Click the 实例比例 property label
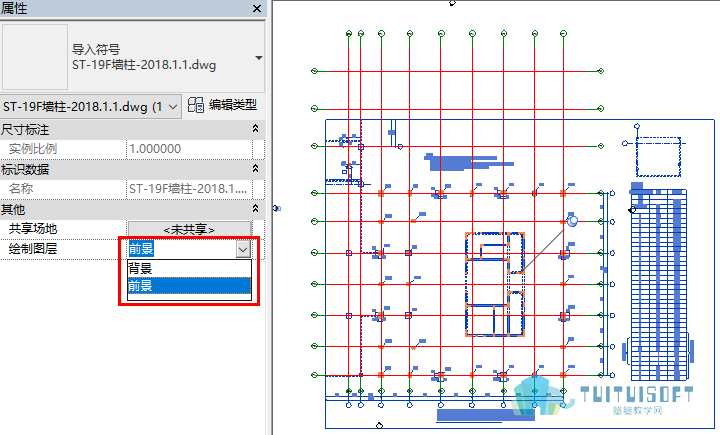 coord(33,149)
